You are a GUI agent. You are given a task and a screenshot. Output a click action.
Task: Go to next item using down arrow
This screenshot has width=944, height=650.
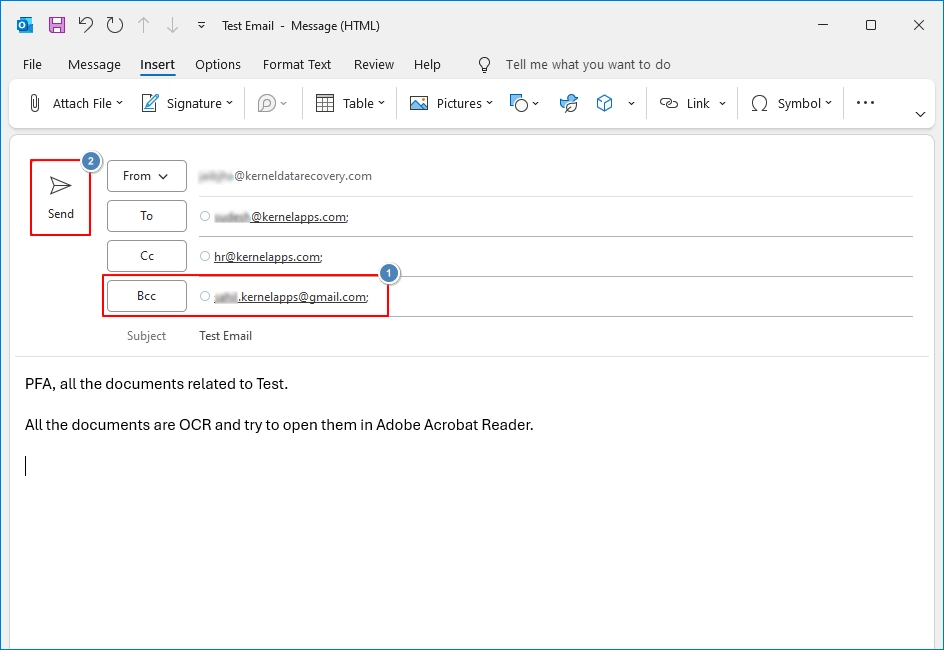(x=172, y=25)
